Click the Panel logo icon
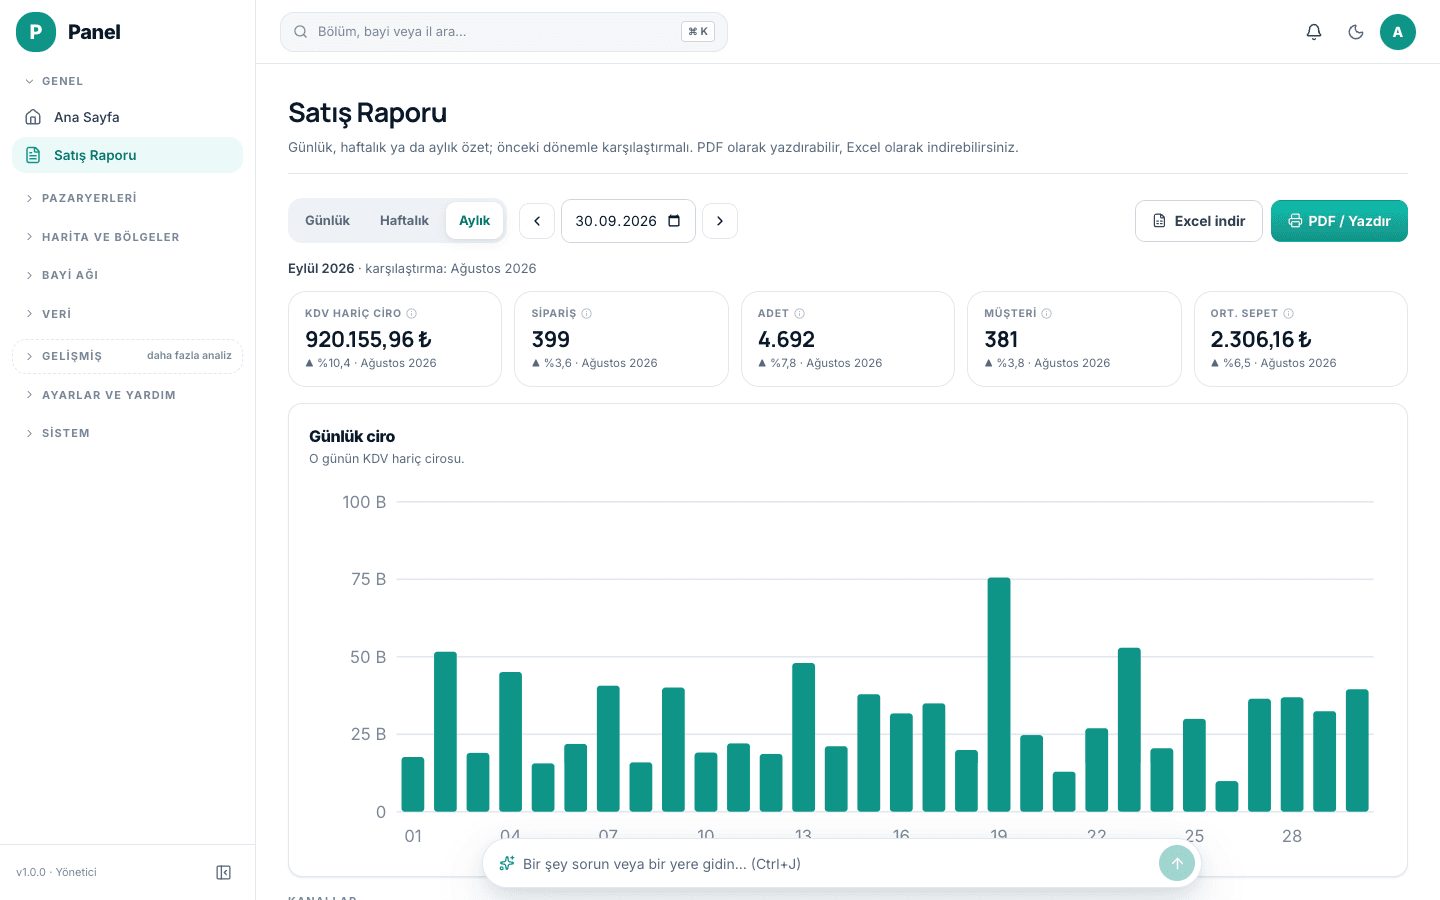1440x900 pixels. 36,32
